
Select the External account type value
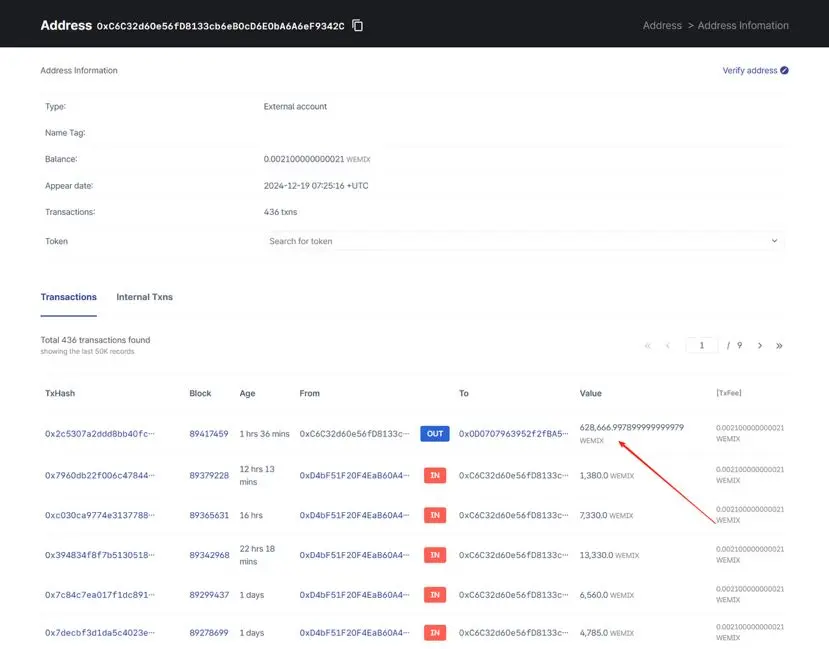tap(295, 106)
